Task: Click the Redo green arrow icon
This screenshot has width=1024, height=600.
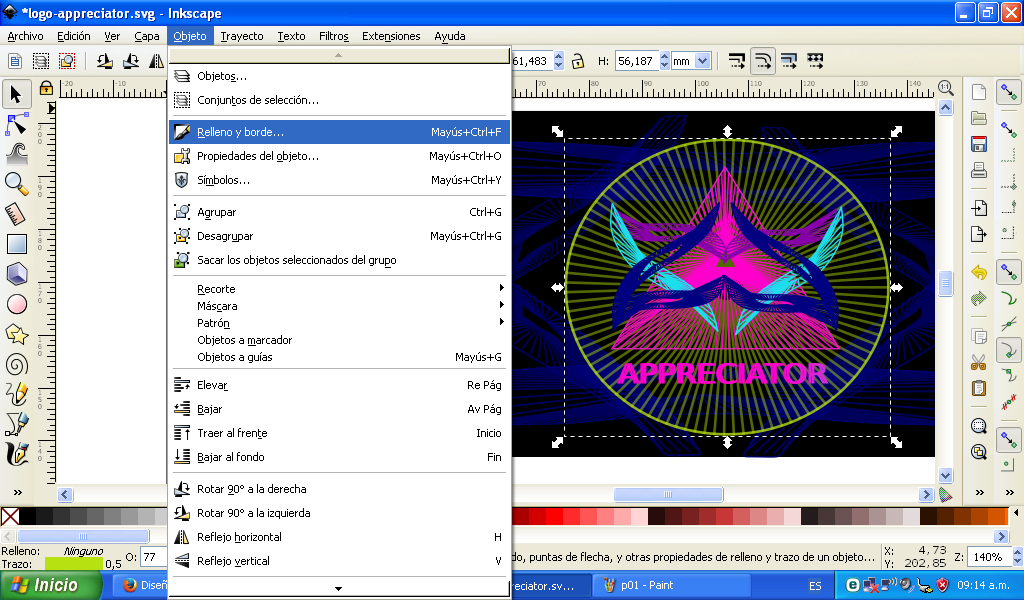Action: [978, 299]
